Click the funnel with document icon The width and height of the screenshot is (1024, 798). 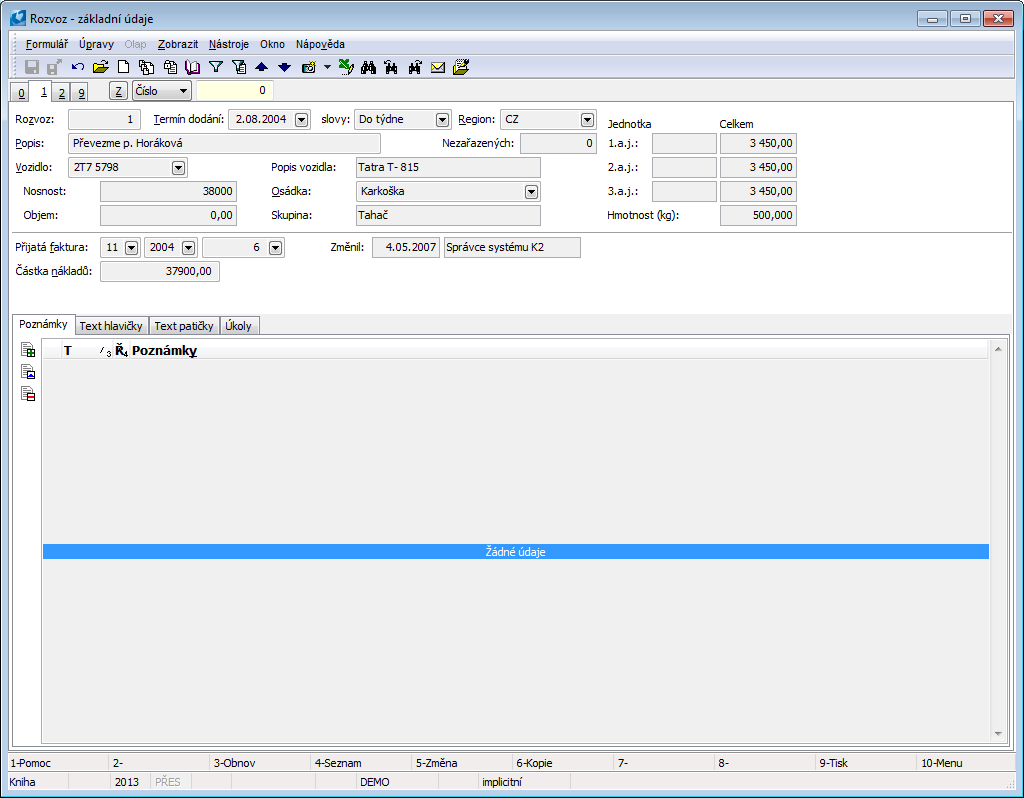click(x=239, y=67)
